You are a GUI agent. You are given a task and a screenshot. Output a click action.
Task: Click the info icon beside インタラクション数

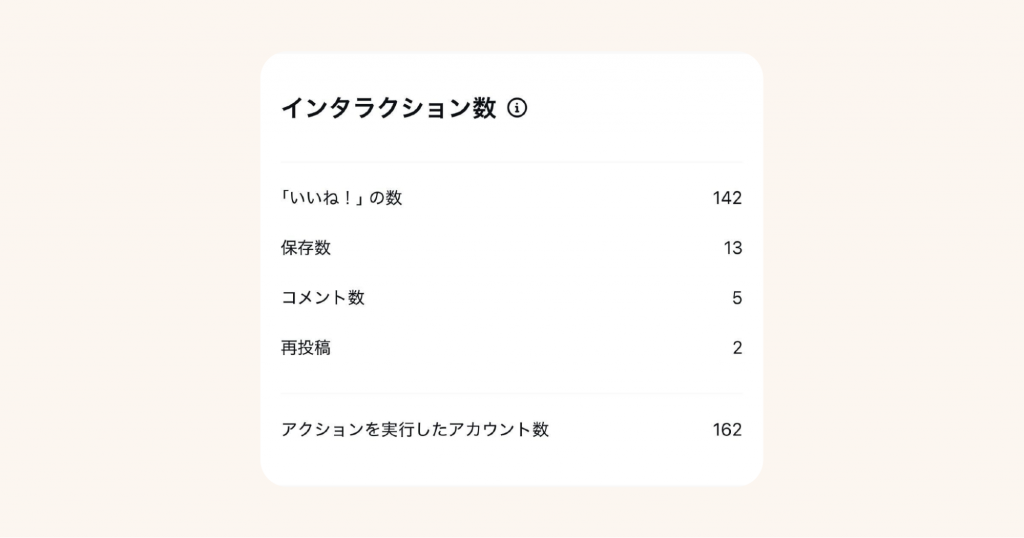pos(517,108)
